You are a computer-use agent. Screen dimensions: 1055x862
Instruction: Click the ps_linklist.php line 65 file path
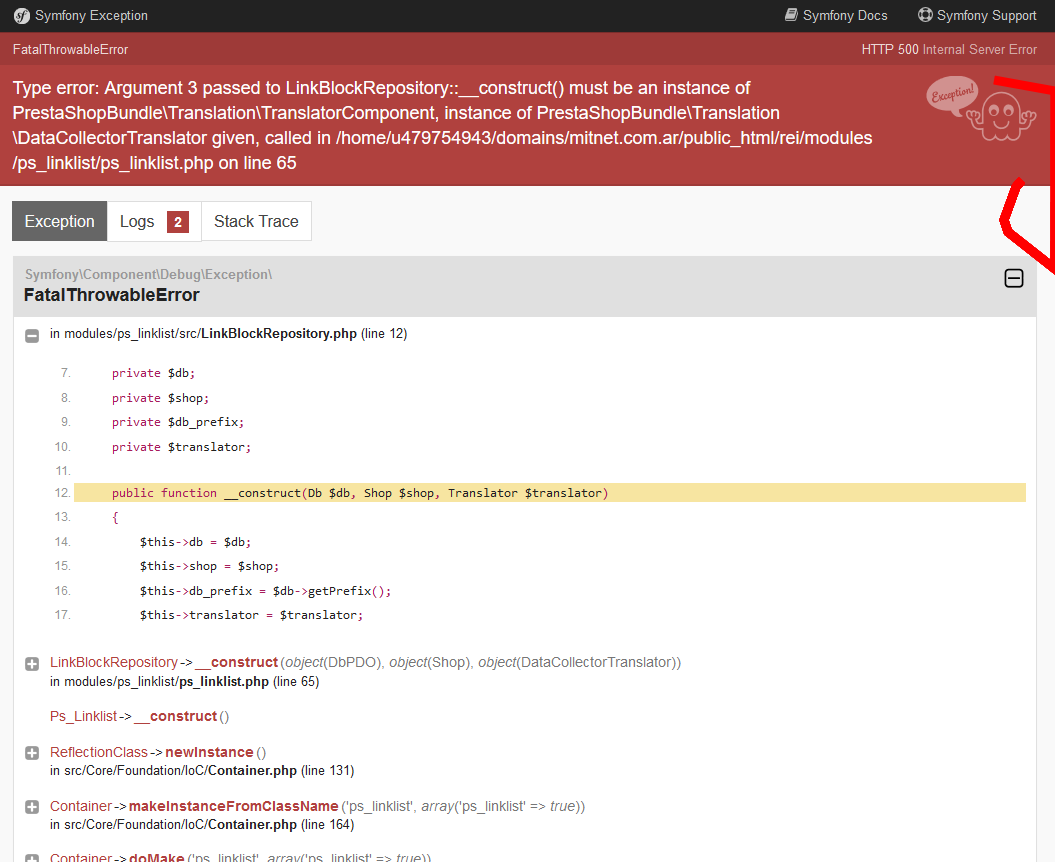pos(184,682)
